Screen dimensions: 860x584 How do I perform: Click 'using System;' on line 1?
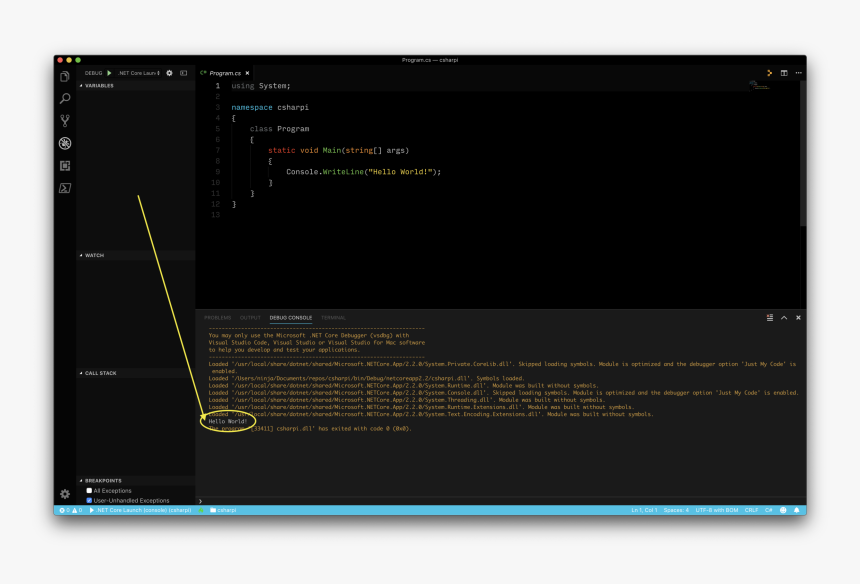point(261,86)
